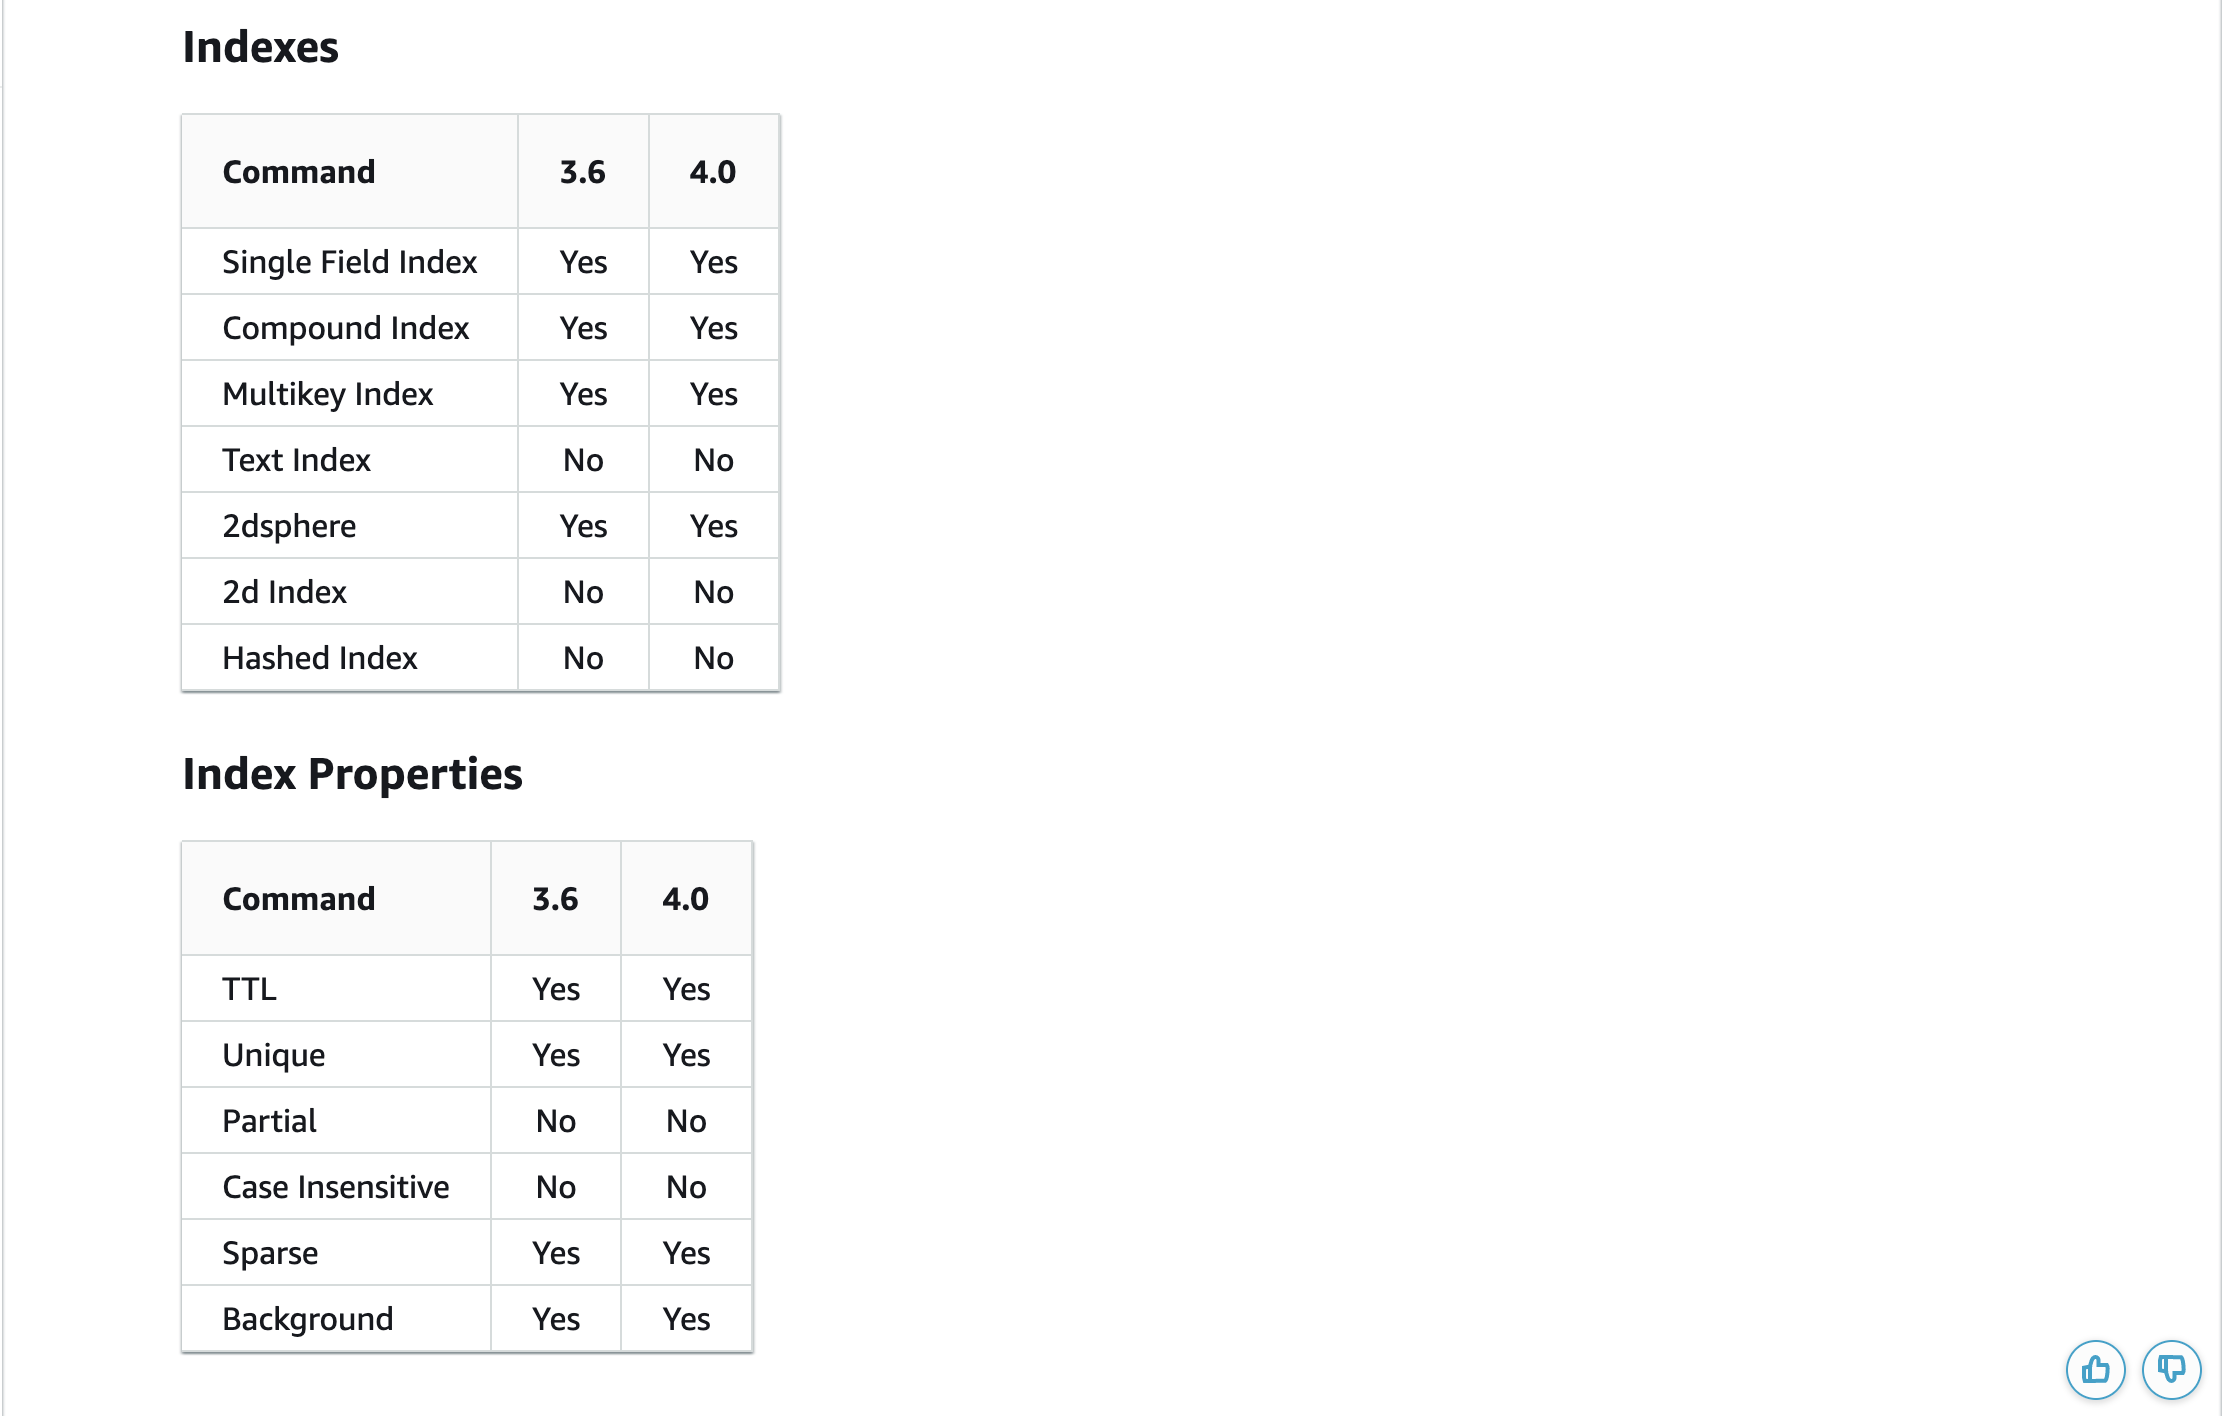Click the 3.6 header in Index Properties table
2222x1416 pixels.
click(x=555, y=899)
